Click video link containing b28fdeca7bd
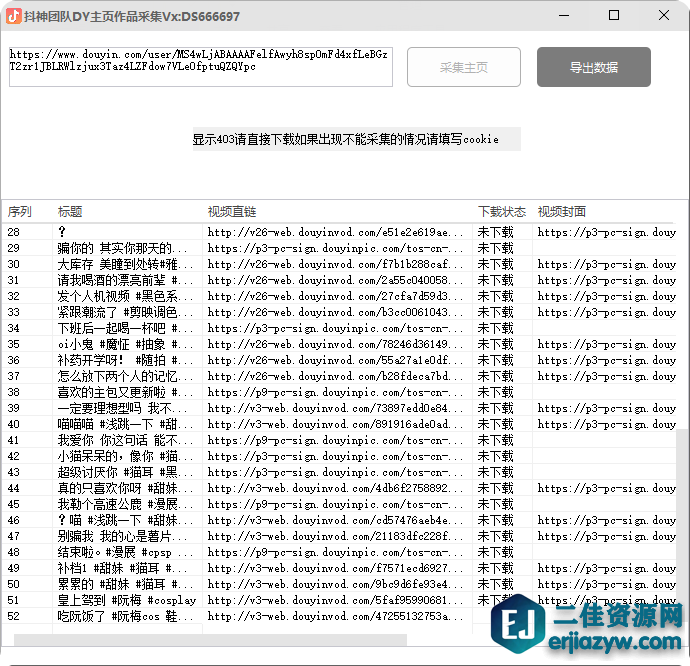This screenshot has height=666, width=690. pyautogui.click(x=335, y=376)
